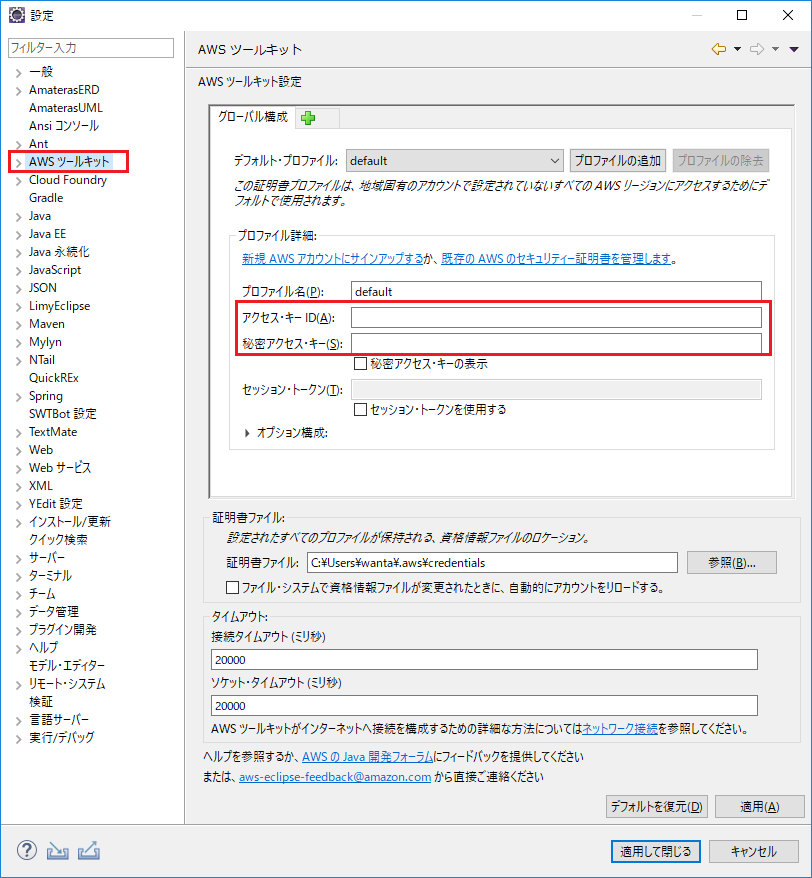This screenshot has width=812, height=878.
Task: Focus the フィルター入力 search field
Action: coord(91,48)
